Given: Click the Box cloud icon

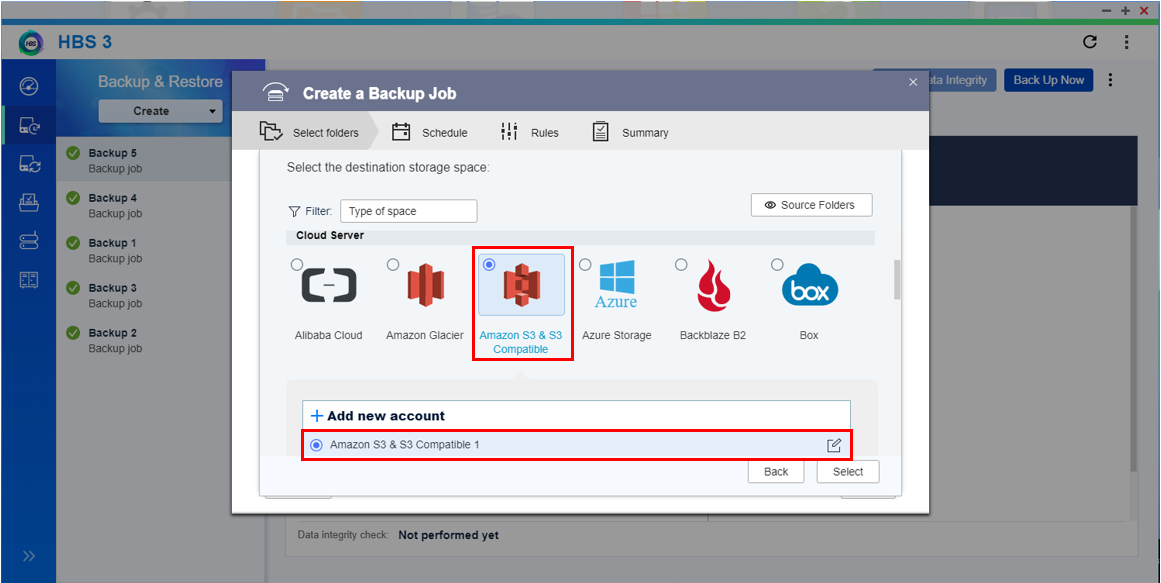Looking at the screenshot, I should click(809, 286).
